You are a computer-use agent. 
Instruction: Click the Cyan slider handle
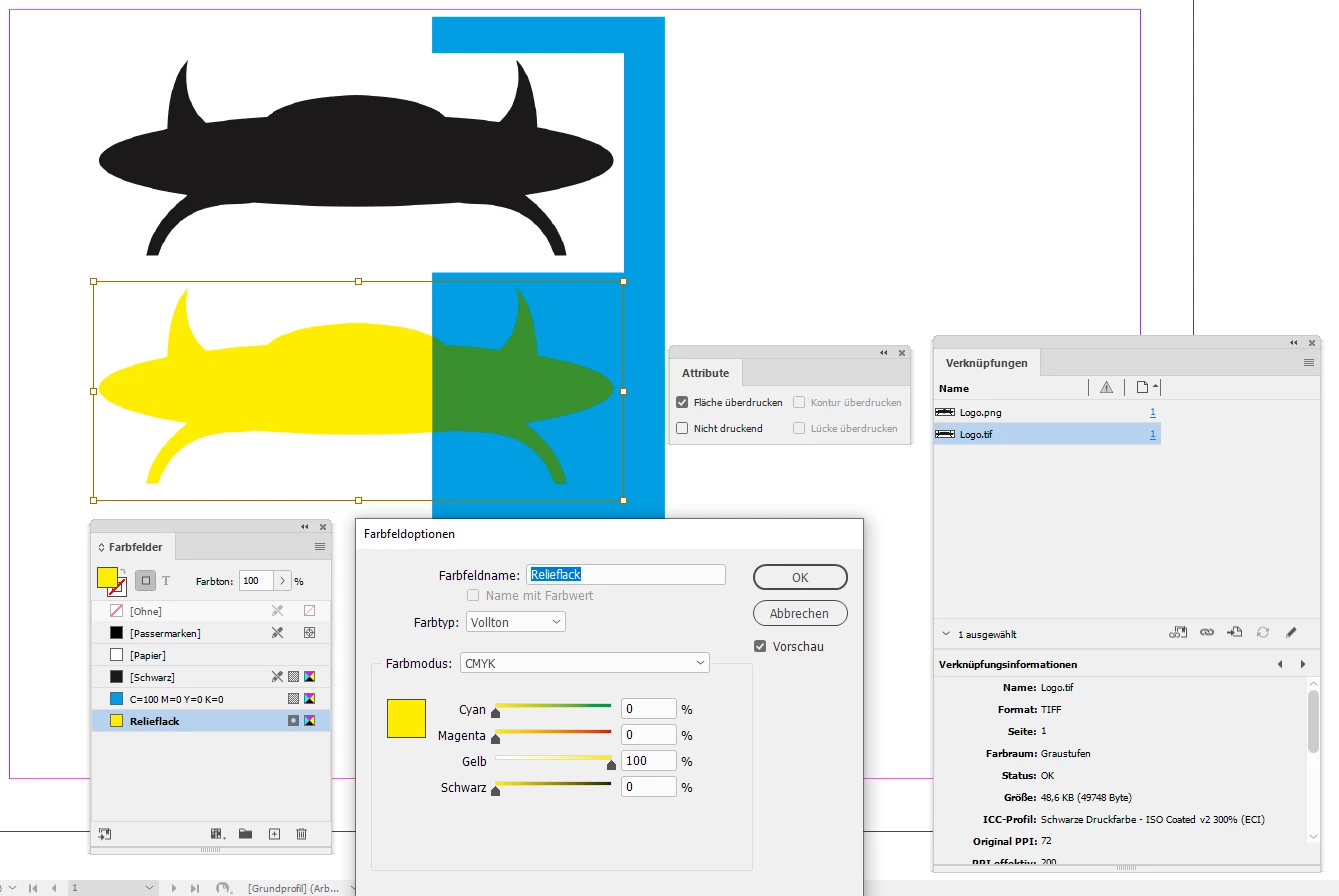click(x=495, y=715)
